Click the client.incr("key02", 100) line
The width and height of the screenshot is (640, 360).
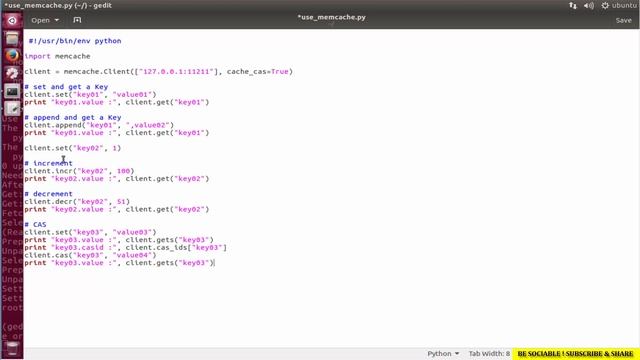[79, 171]
